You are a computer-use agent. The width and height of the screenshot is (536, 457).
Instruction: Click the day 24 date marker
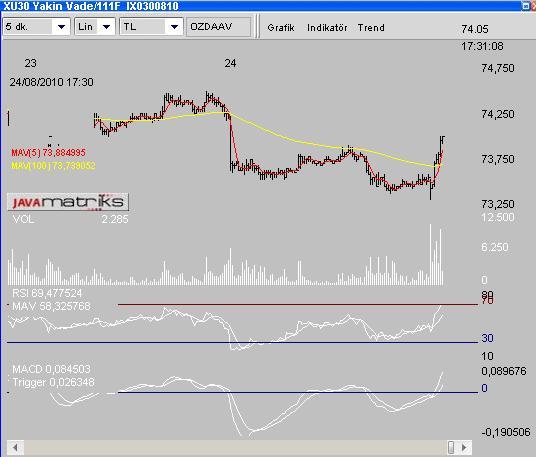point(230,63)
